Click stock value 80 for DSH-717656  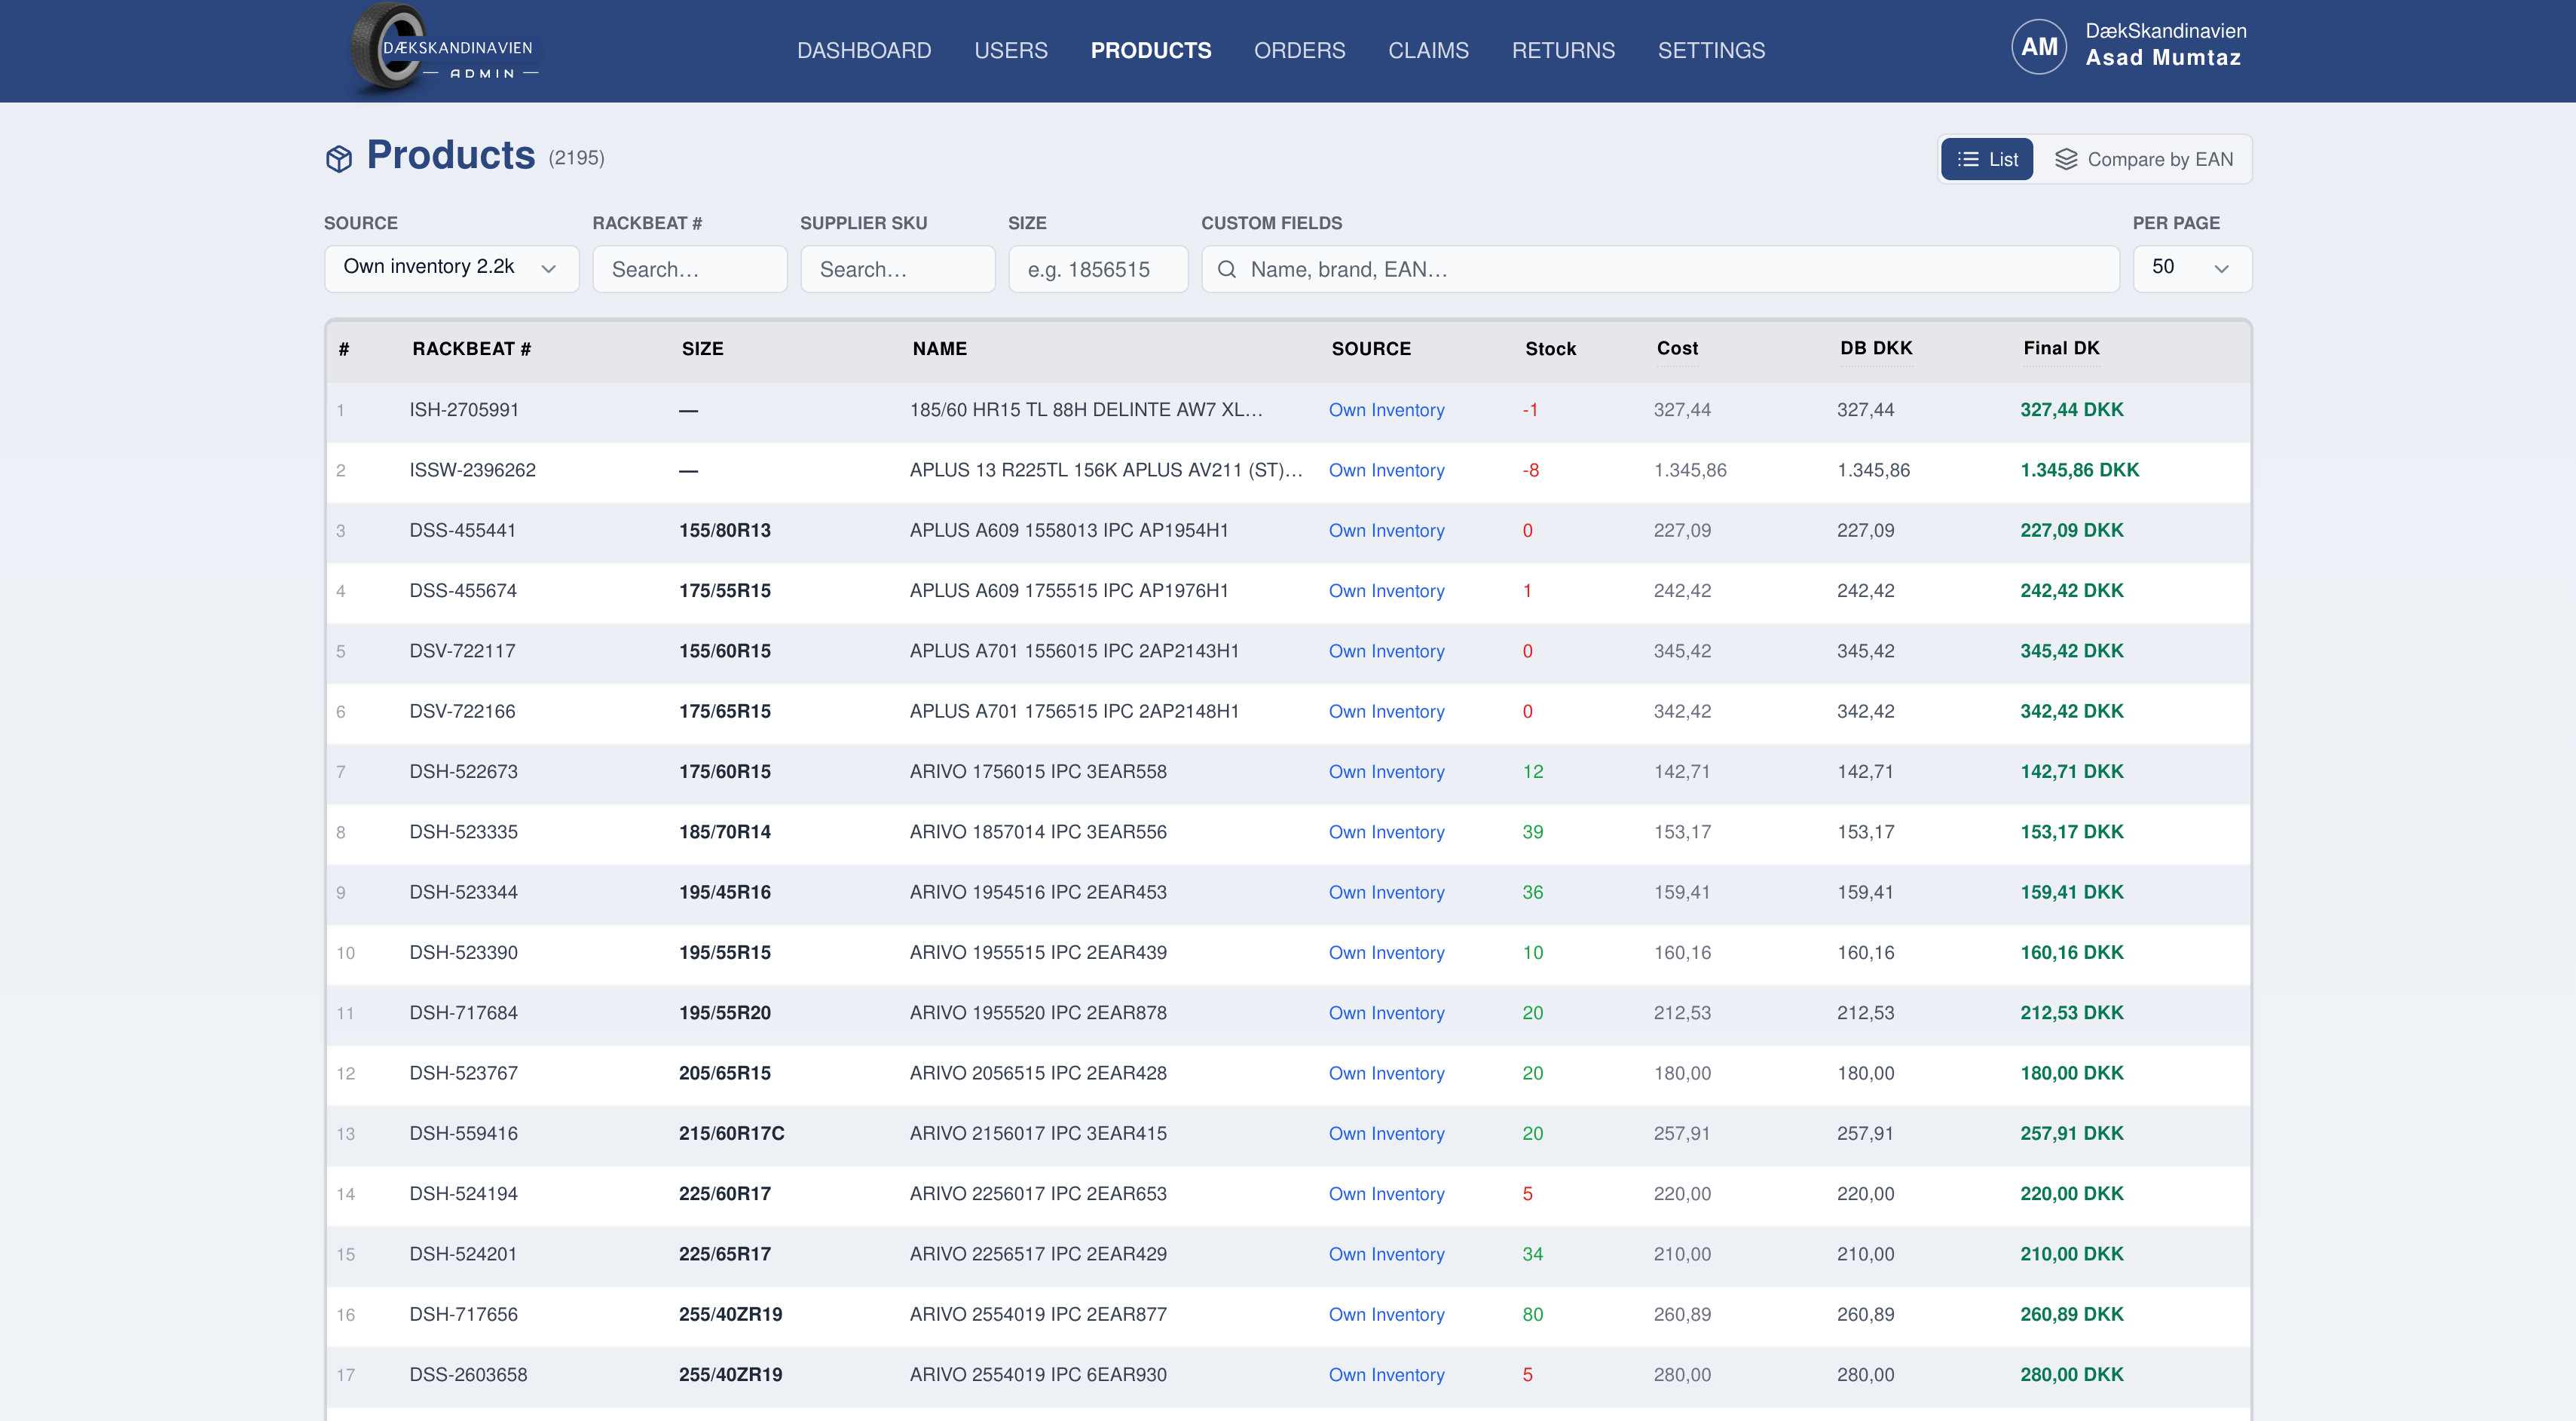point(1532,1315)
